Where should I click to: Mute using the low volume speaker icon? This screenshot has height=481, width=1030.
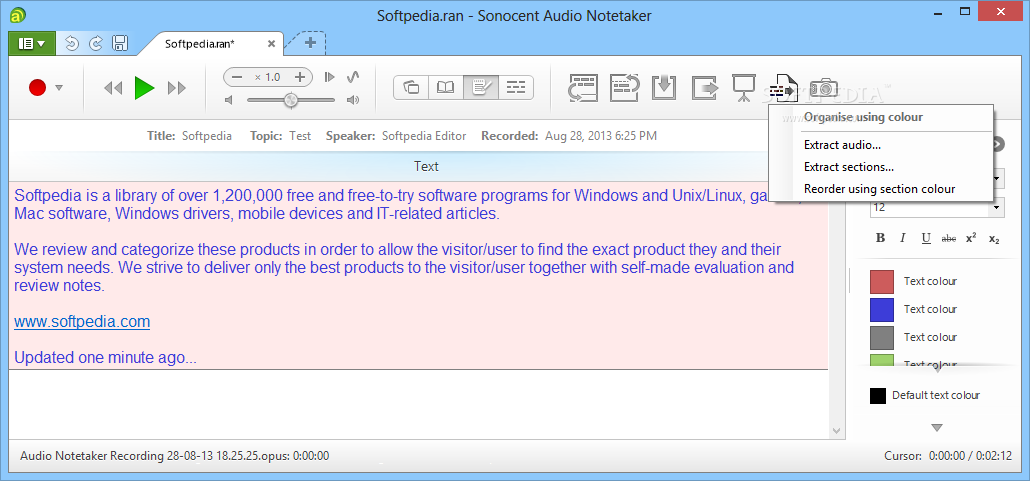pyautogui.click(x=229, y=101)
